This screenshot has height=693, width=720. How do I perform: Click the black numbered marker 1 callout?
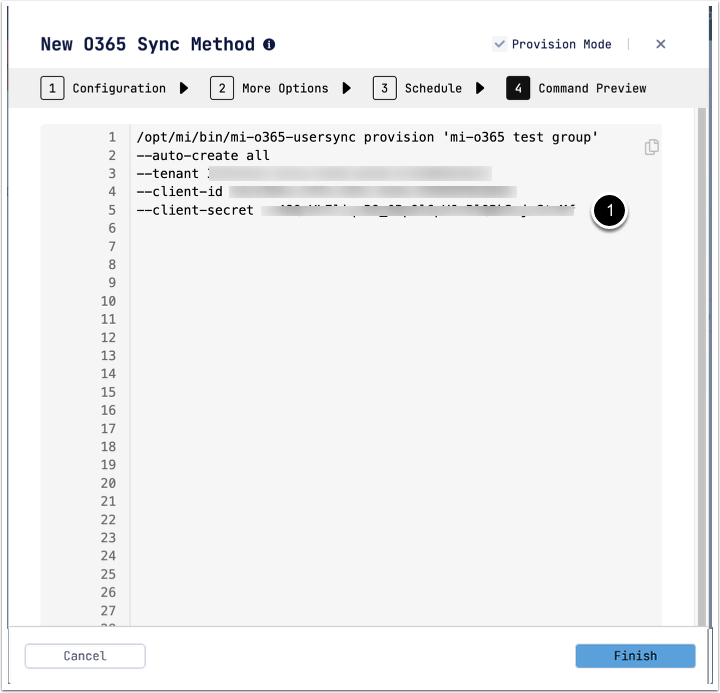610,211
